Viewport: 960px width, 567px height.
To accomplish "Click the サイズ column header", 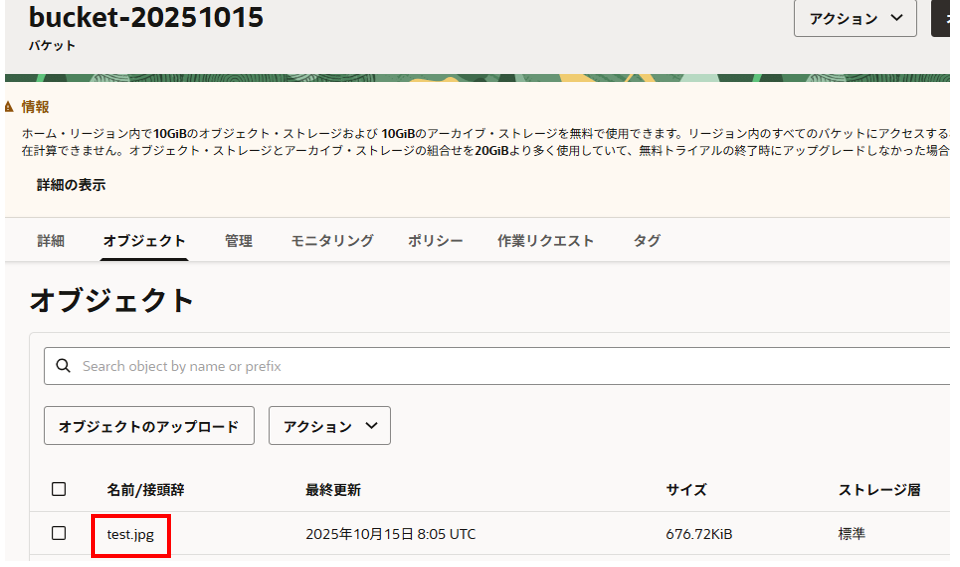I will 686,490.
